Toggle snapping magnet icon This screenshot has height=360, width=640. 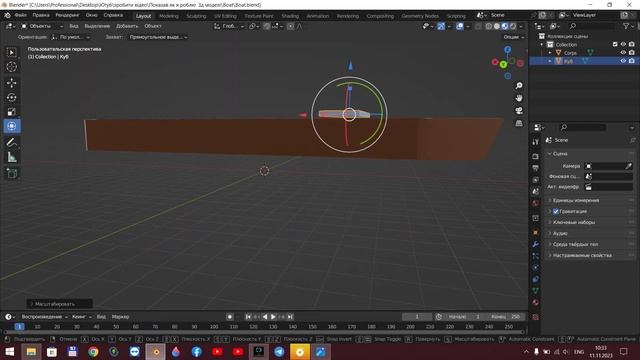tap(267, 26)
